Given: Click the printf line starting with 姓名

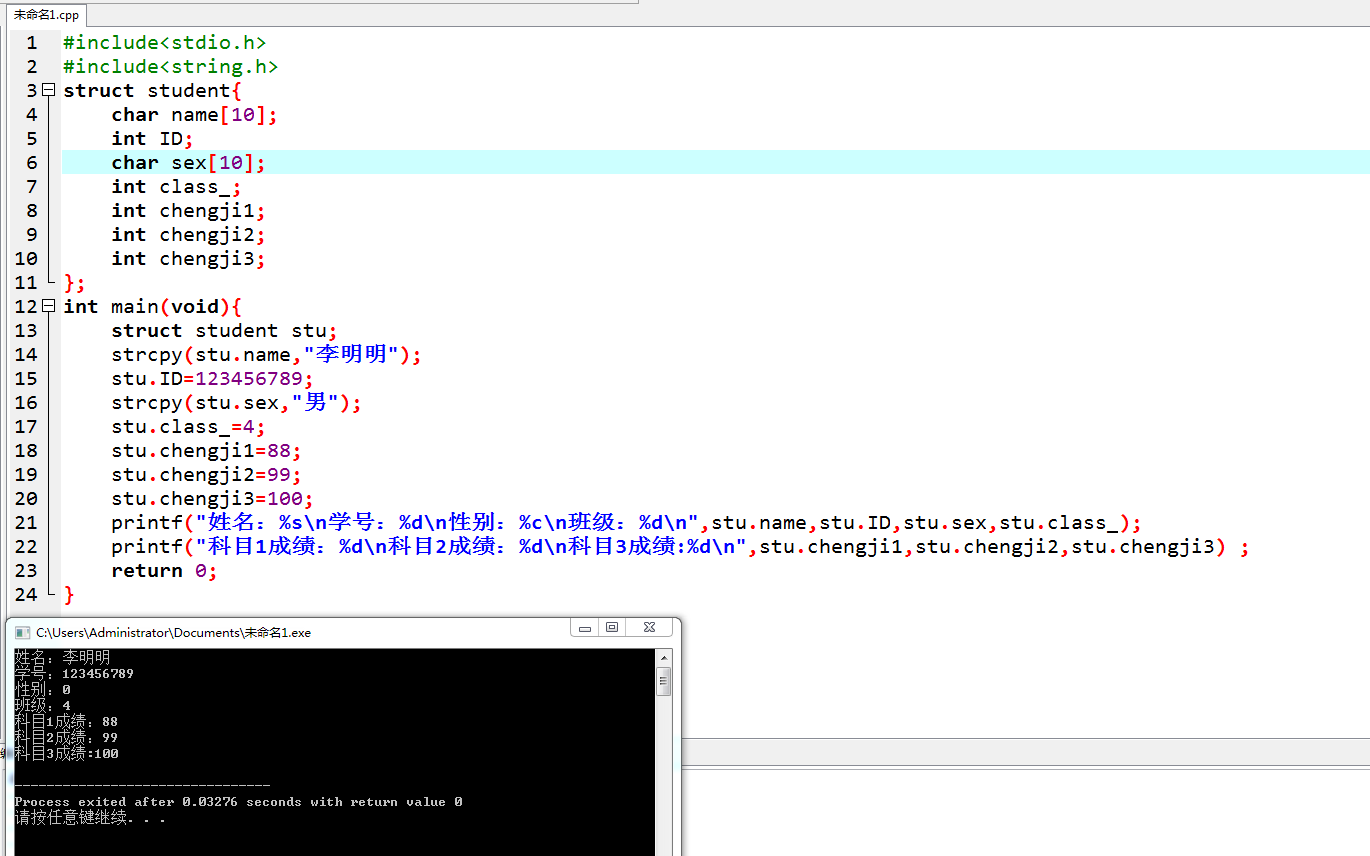Looking at the screenshot, I should [627, 522].
